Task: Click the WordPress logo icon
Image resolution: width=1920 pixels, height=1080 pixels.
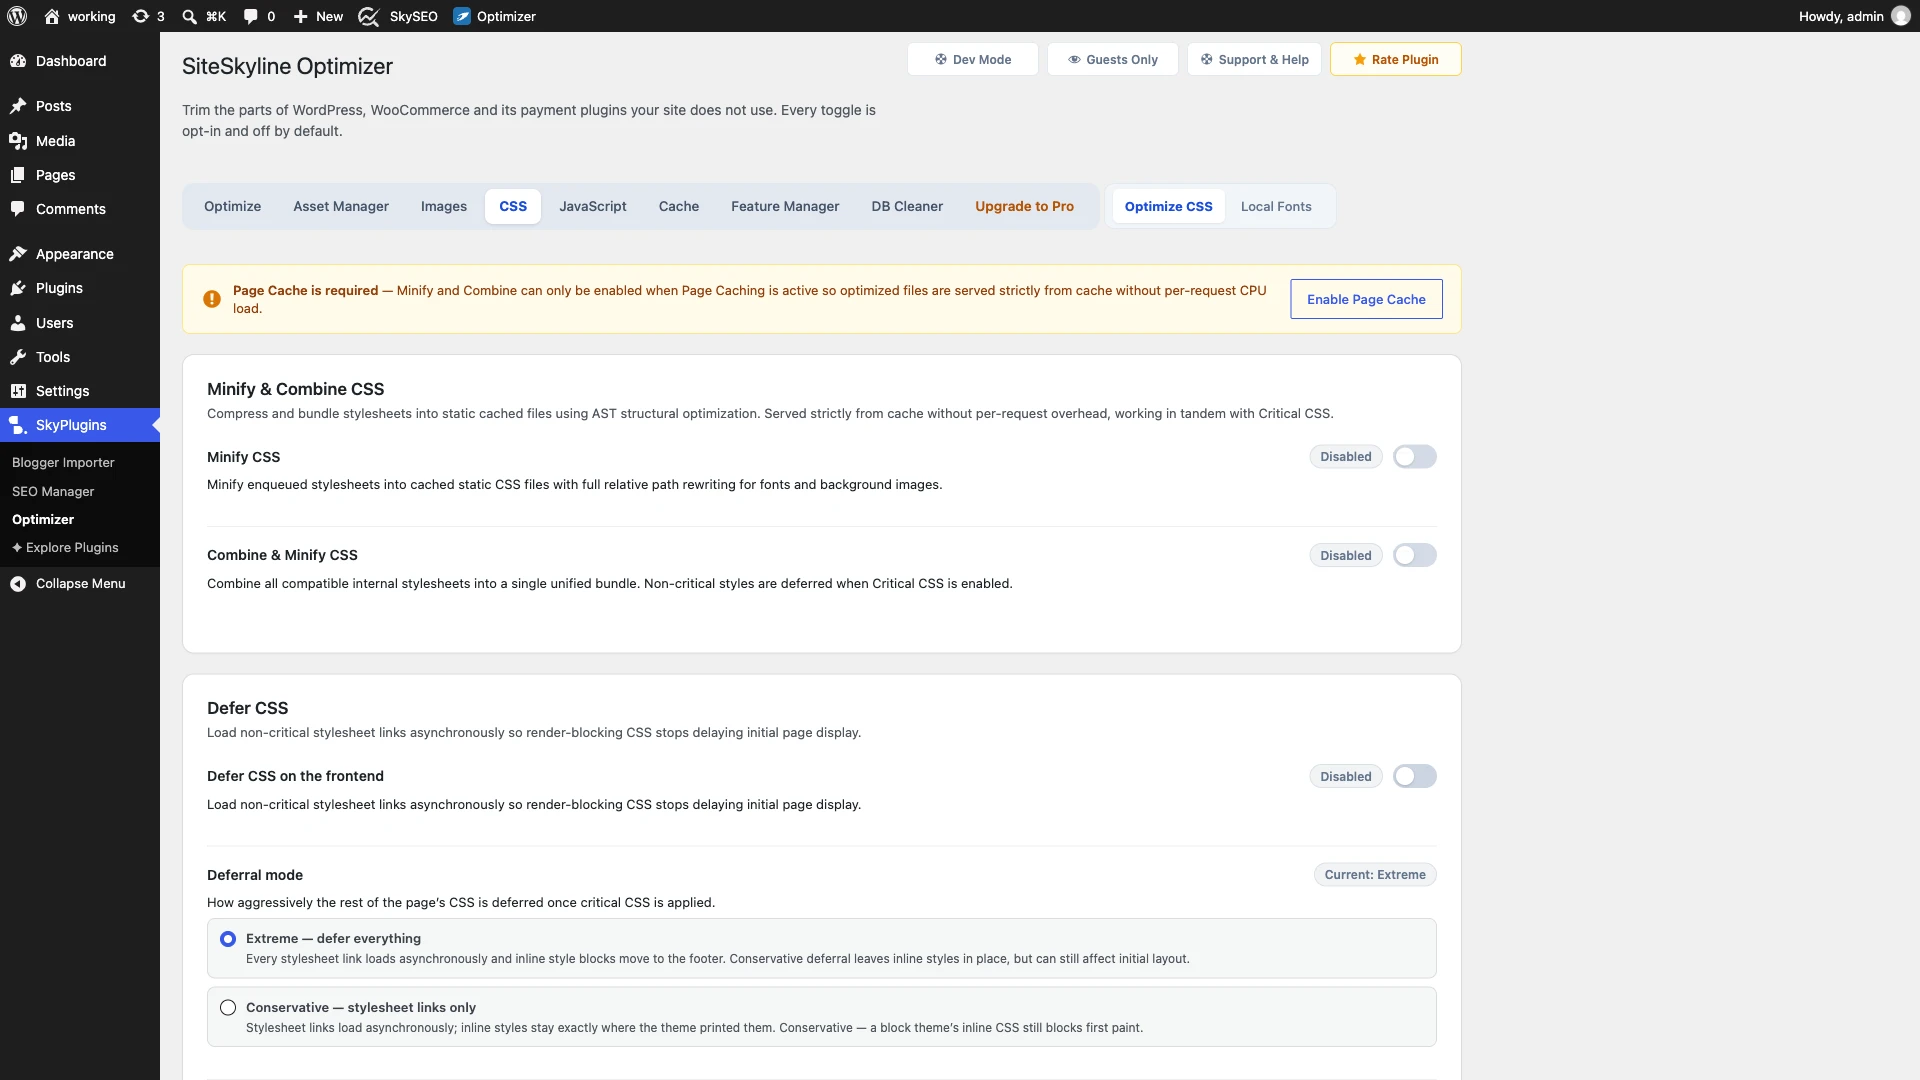Action: (x=17, y=16)
